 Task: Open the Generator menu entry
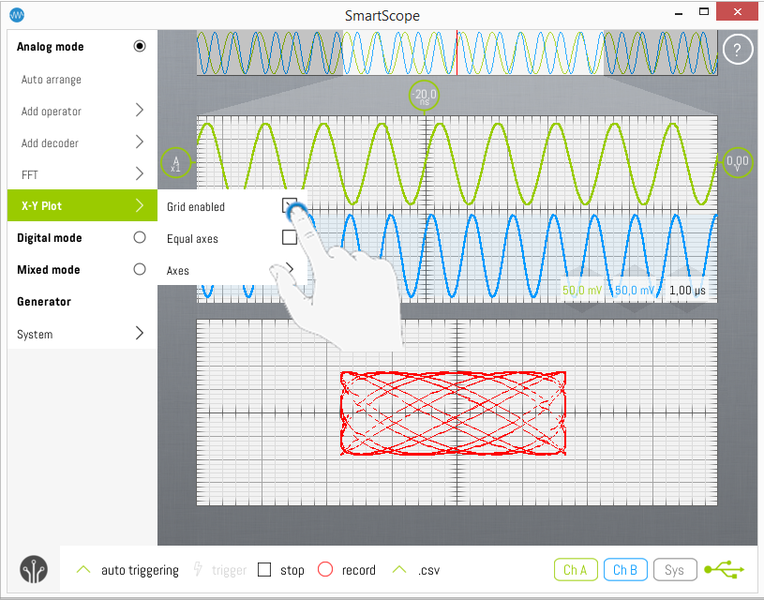pos(44,301)
